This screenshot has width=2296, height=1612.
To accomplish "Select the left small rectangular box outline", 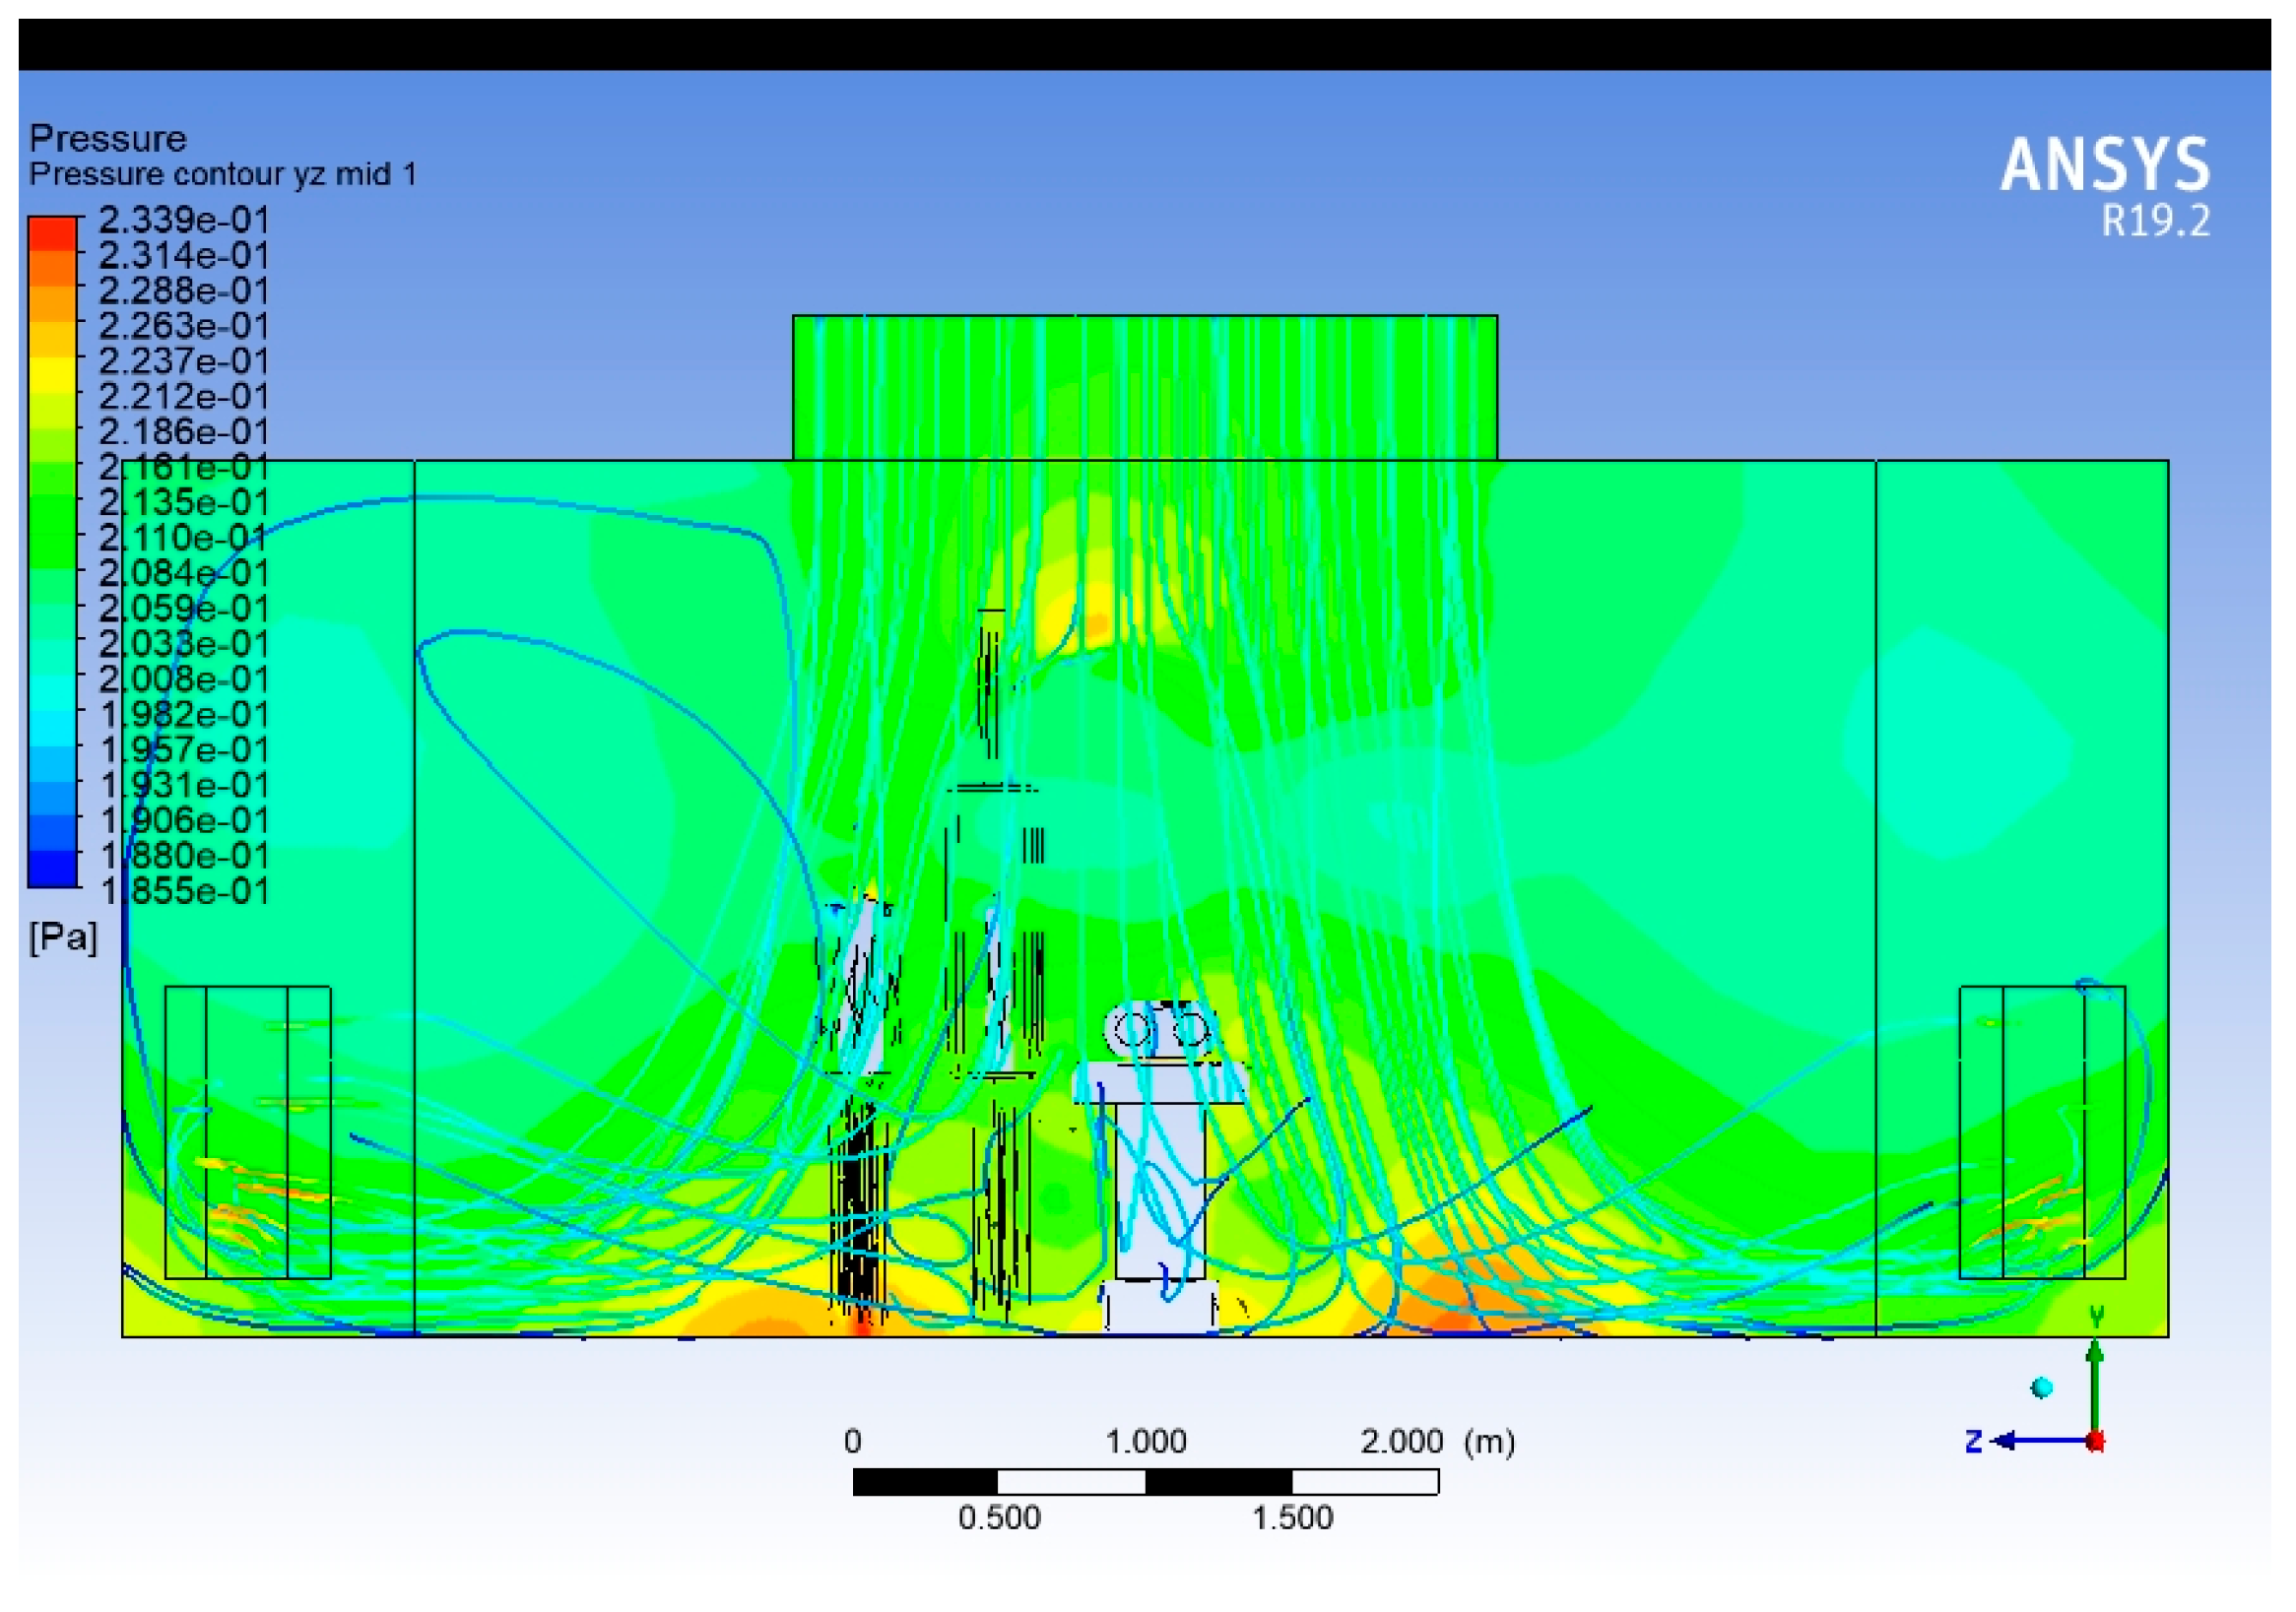I will (247, 1132).
